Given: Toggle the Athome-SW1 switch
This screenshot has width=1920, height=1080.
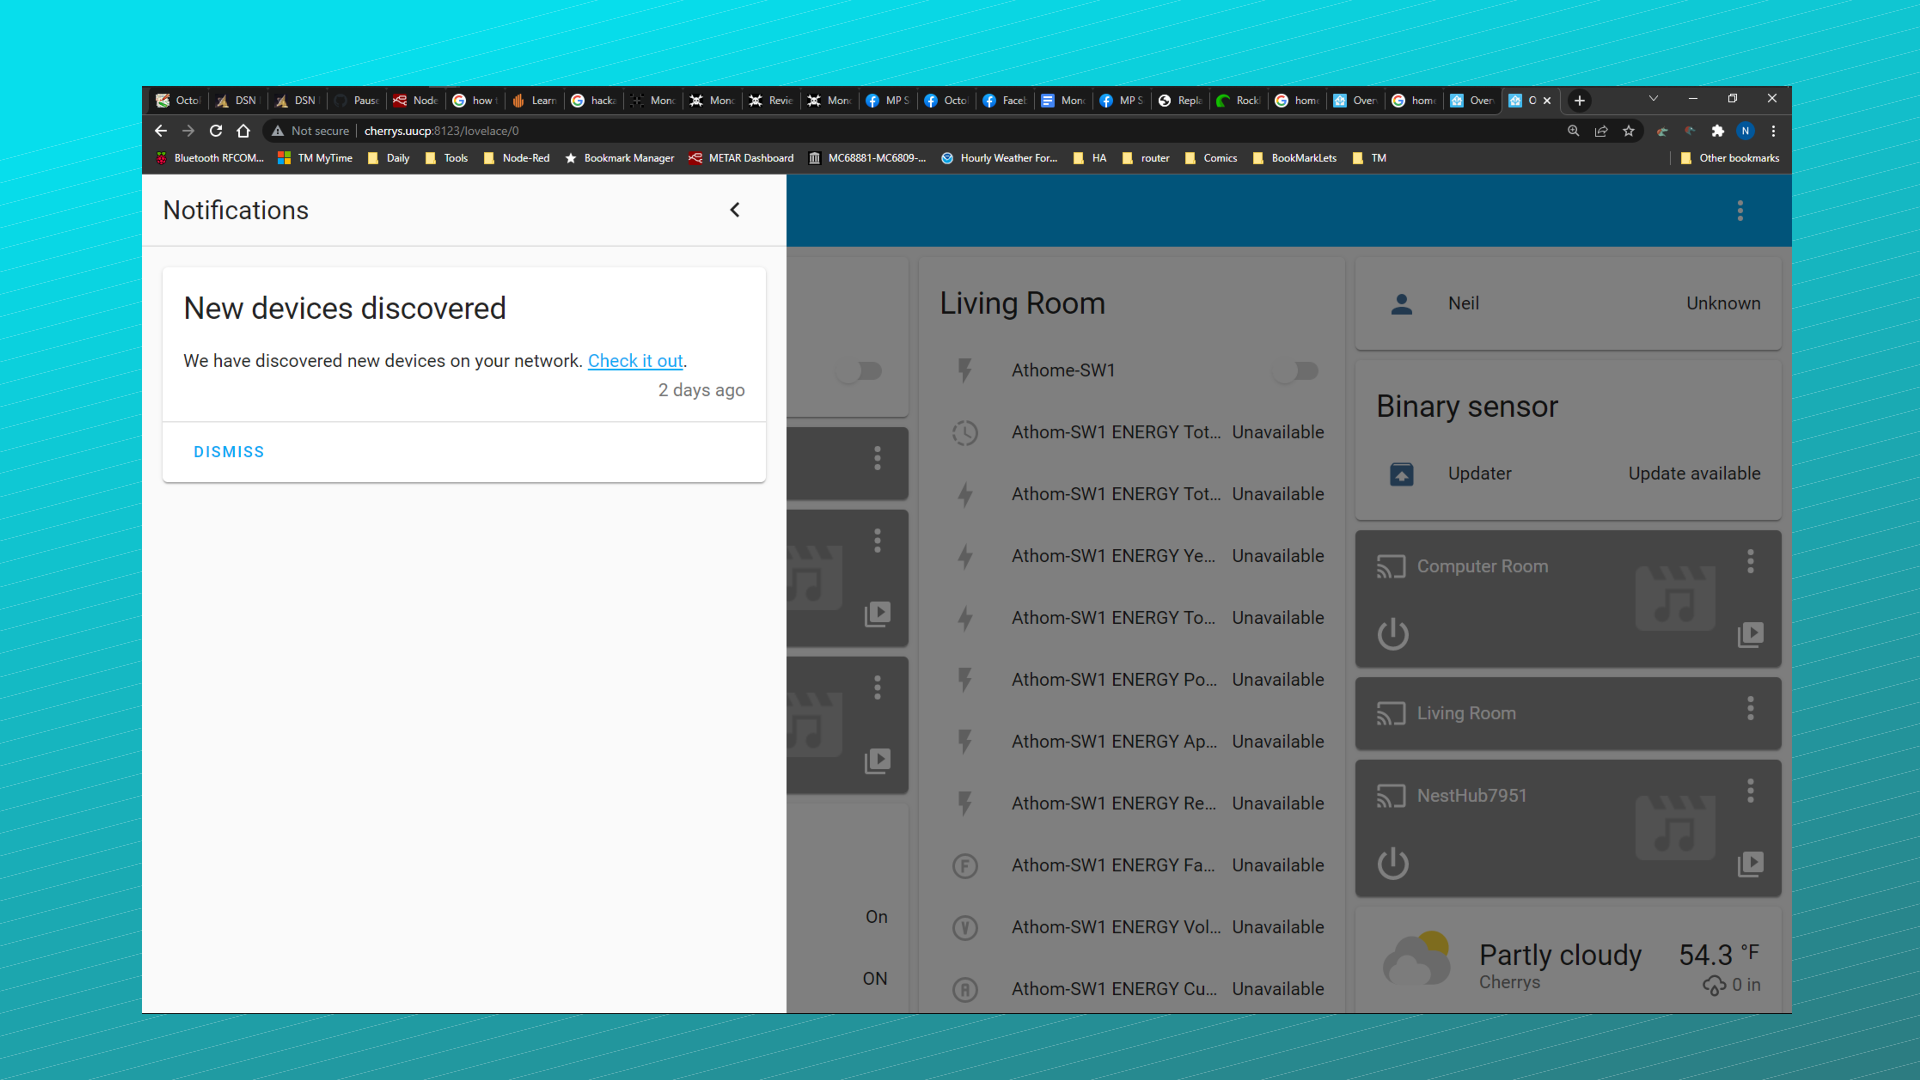Looking at the screenshot, I should tap(1296, 371).
